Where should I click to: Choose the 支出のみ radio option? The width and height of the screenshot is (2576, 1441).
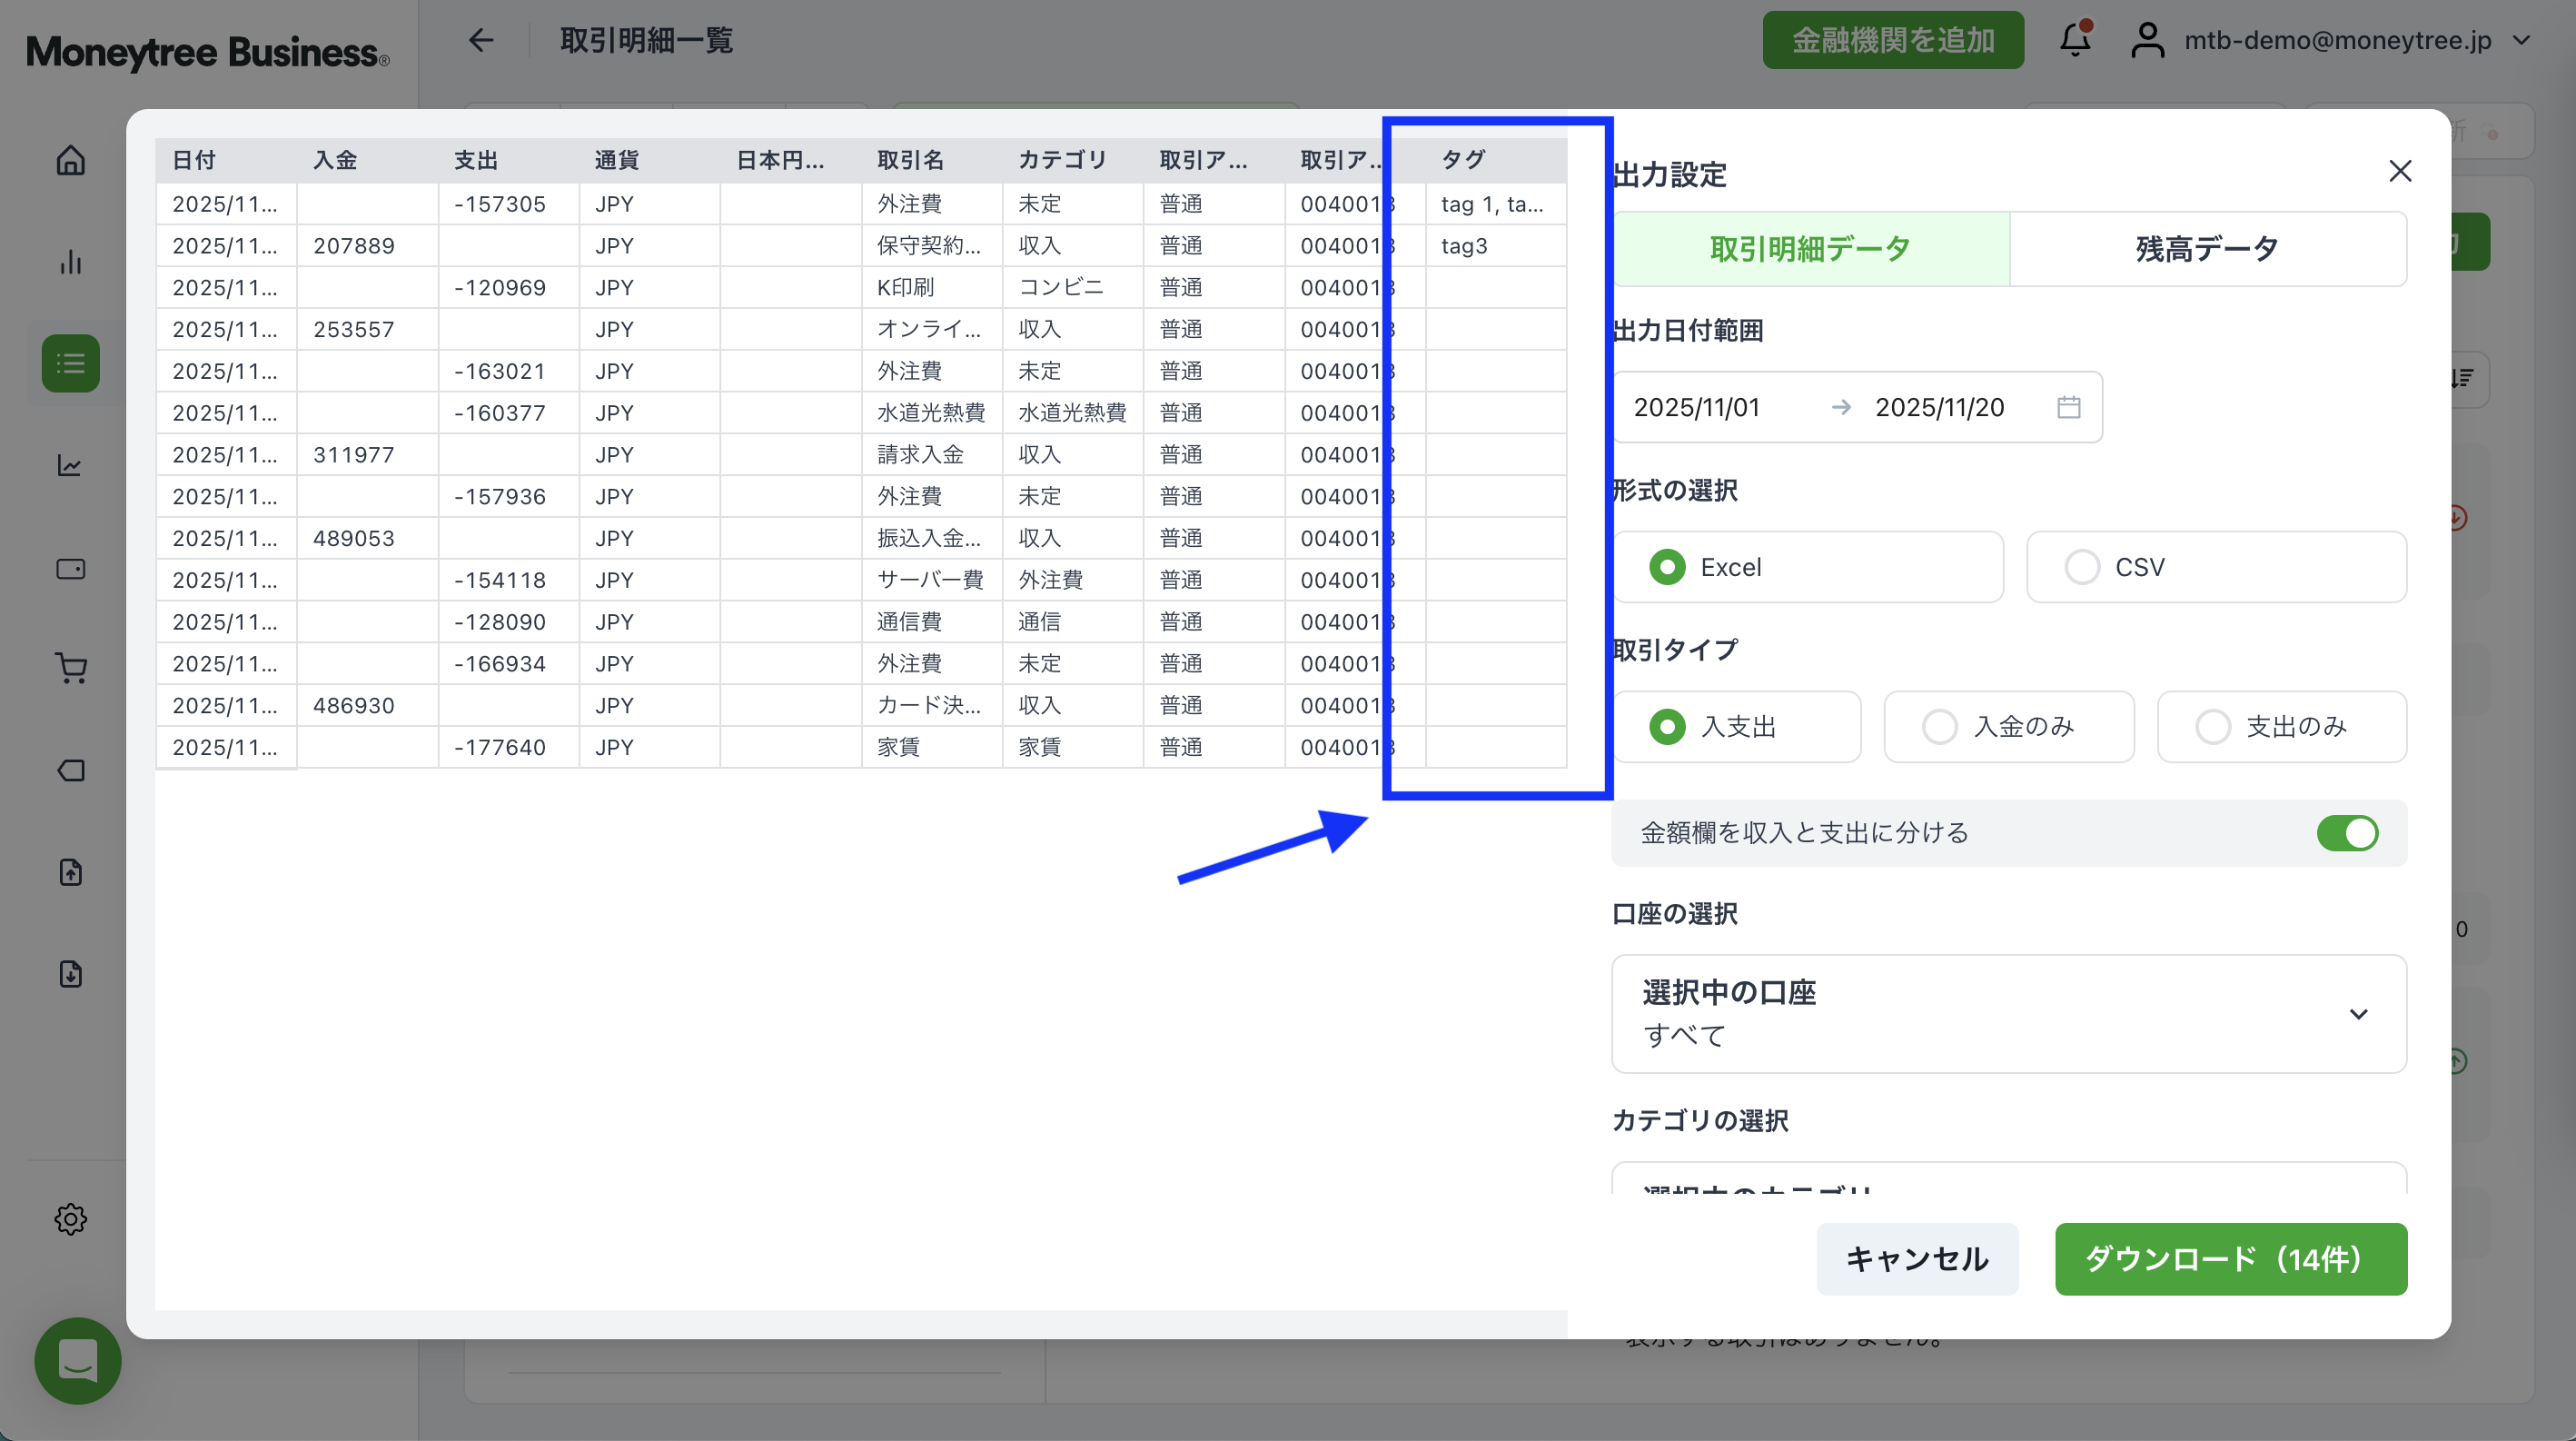coord(2212,727)
